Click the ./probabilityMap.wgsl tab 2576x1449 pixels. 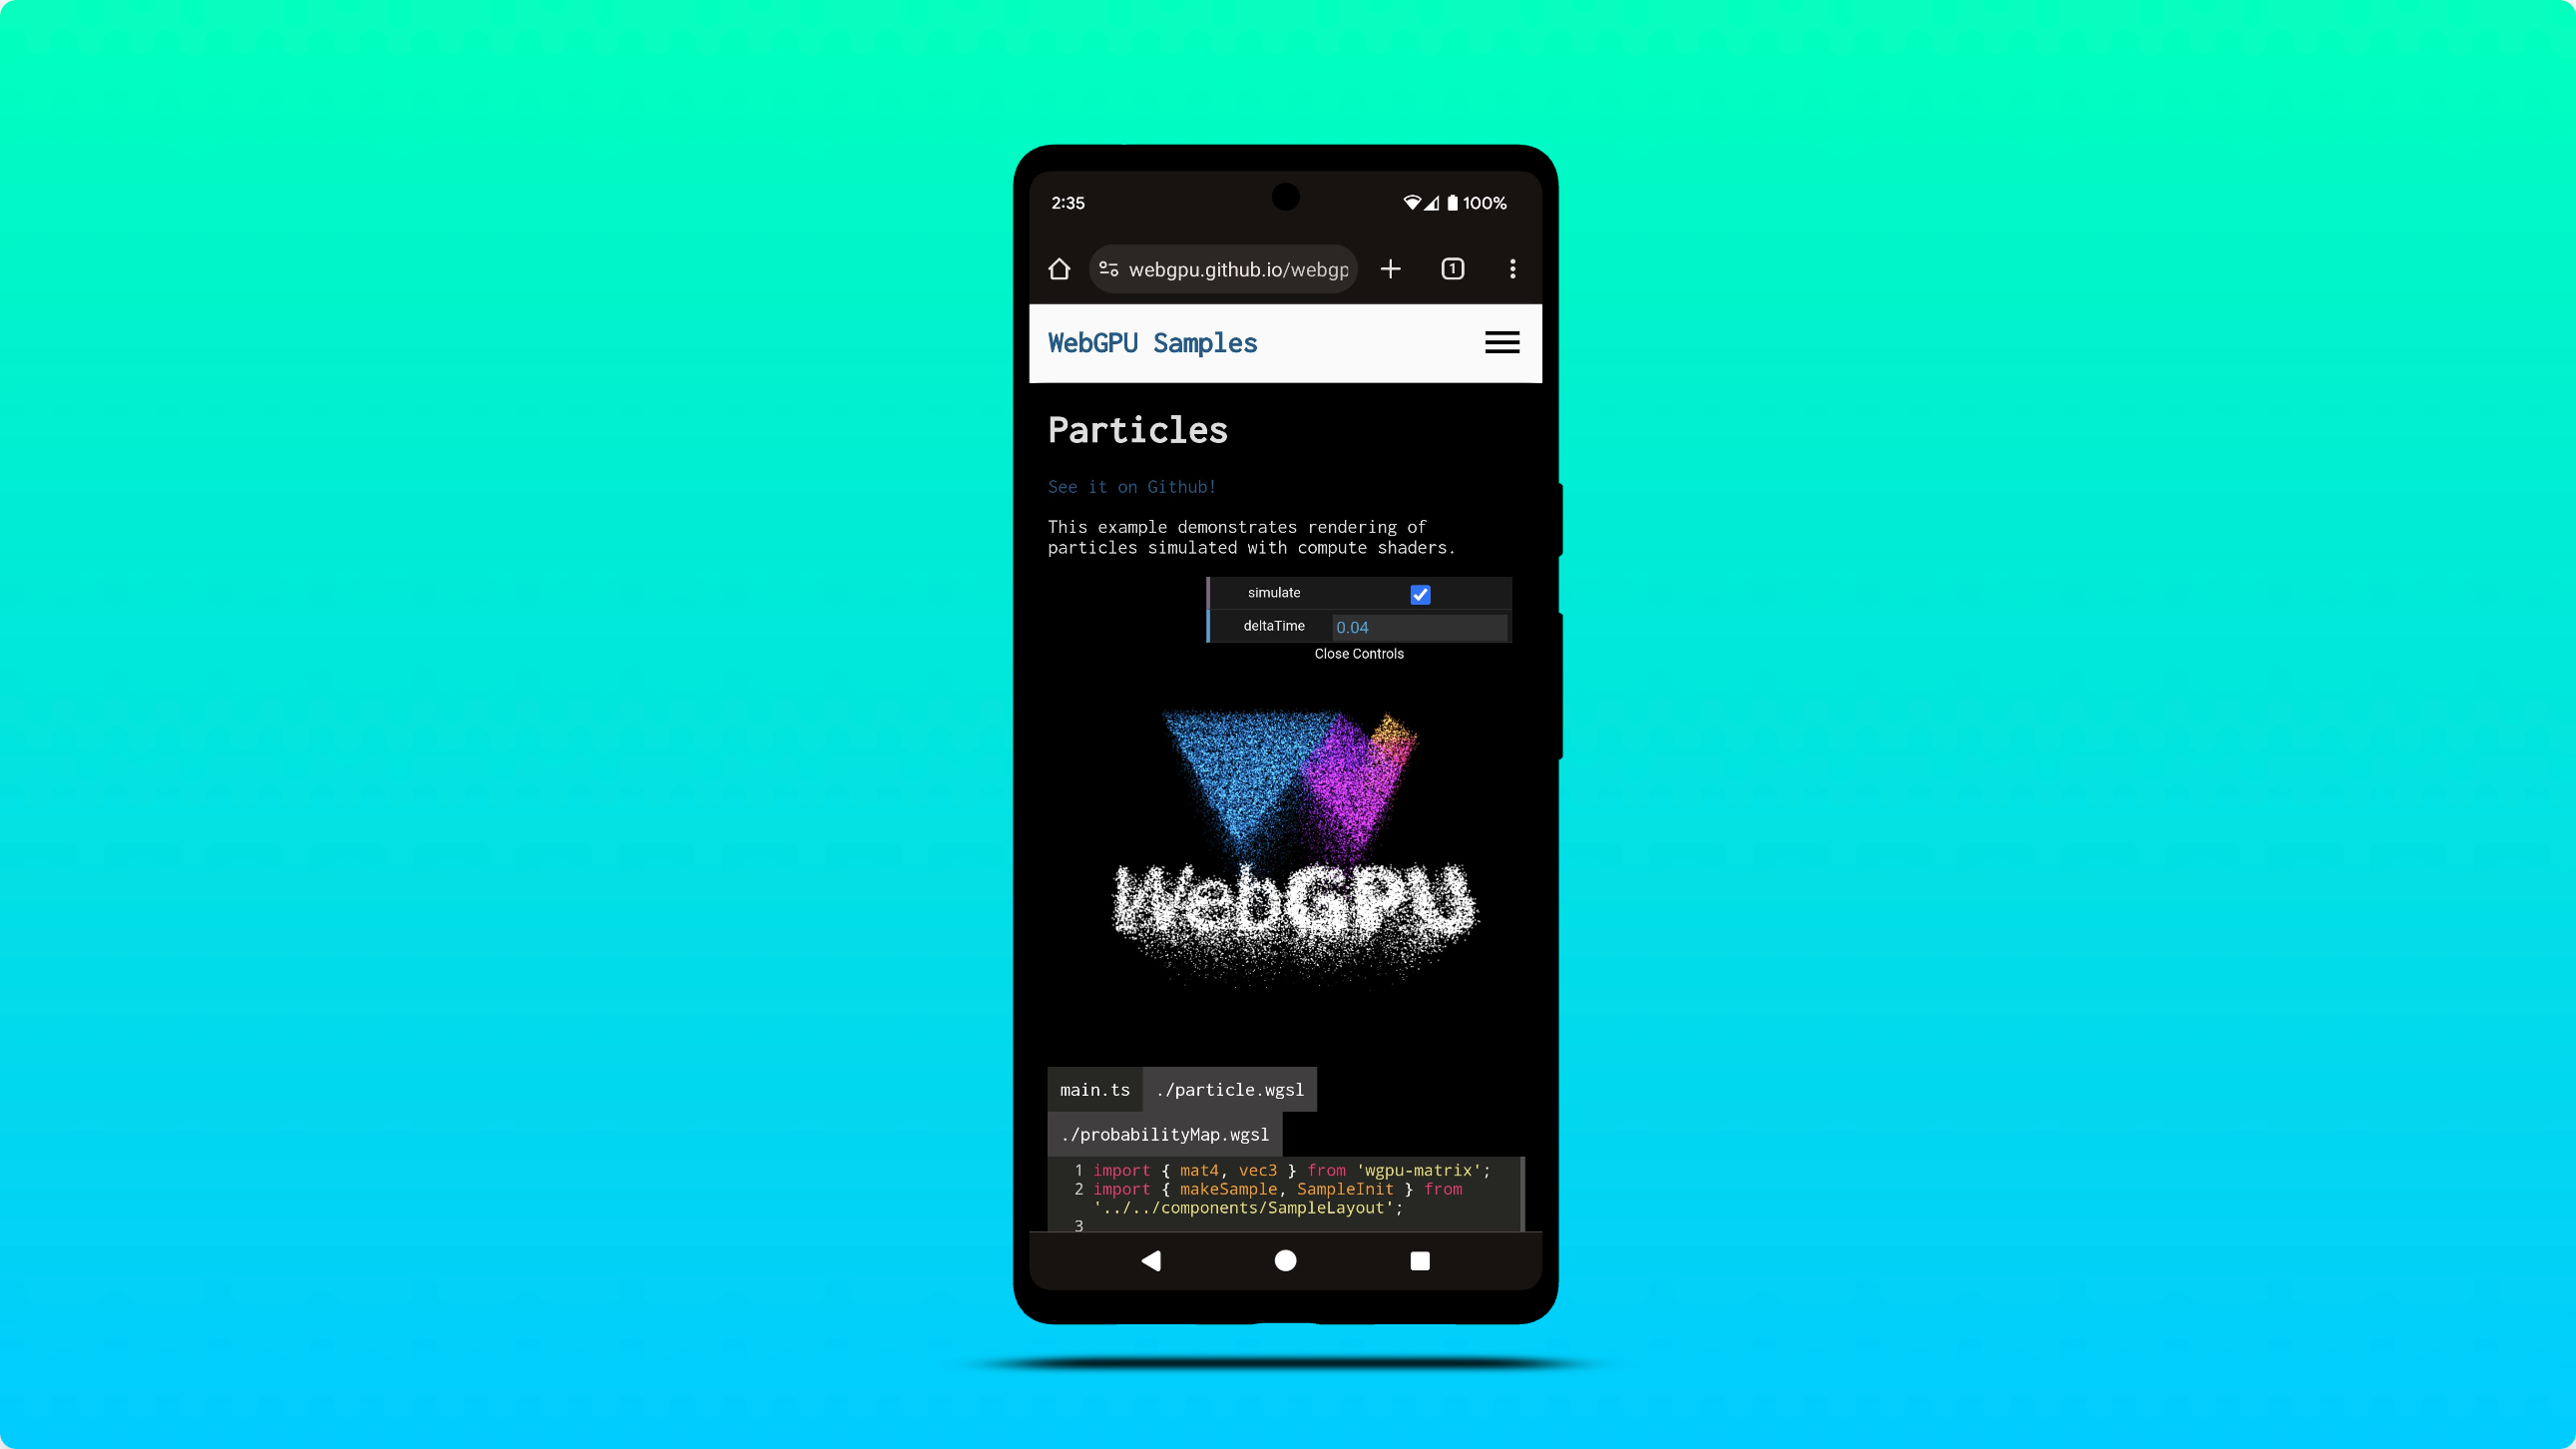point(1166,1133)
